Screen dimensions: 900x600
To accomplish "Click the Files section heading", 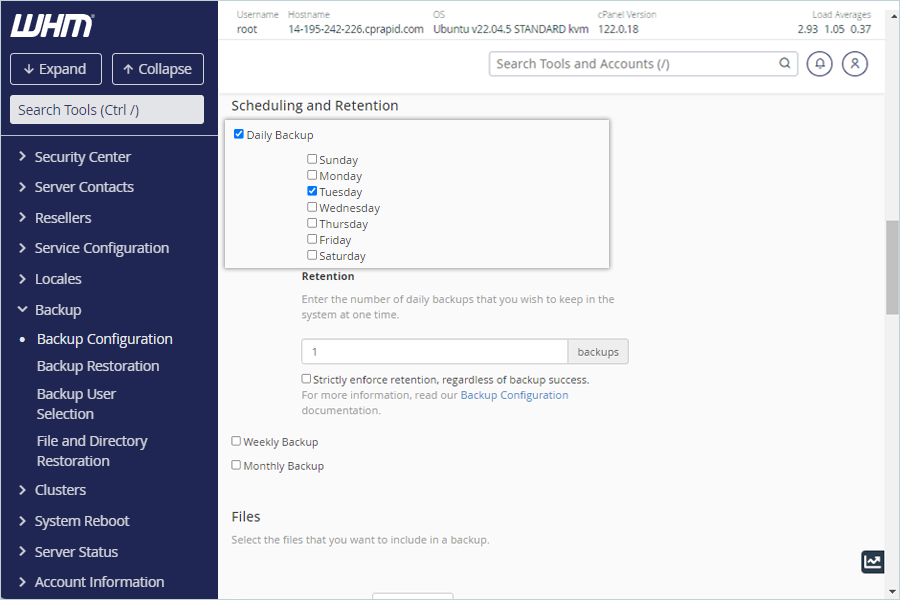I will point(246,517).
